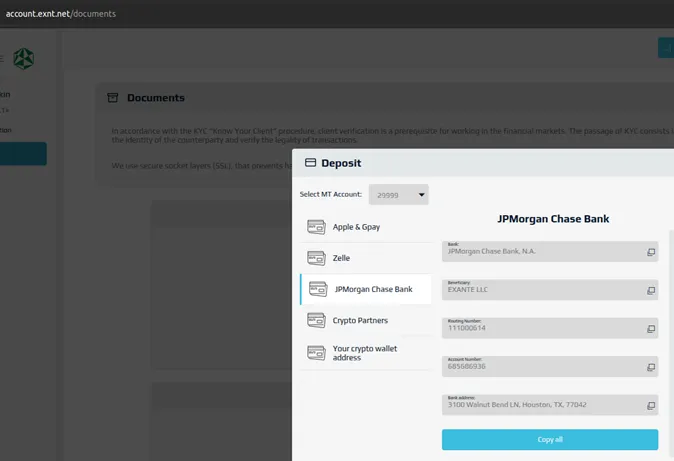Click the browser address bar URL
Image resolution: width=674 pixels, height=461 pixels.
(61, 14)
